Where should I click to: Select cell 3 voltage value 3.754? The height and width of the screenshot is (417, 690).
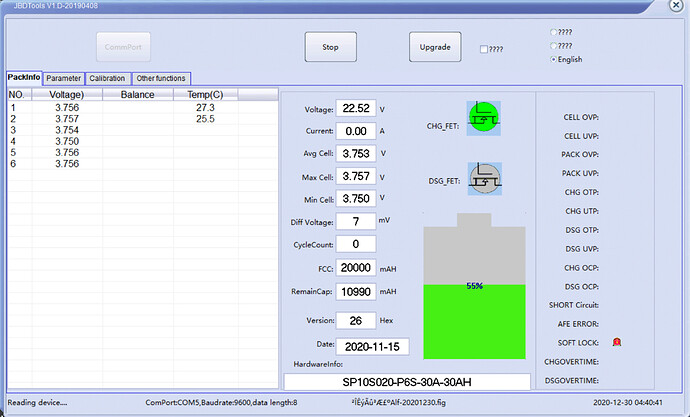click(67, 130)
